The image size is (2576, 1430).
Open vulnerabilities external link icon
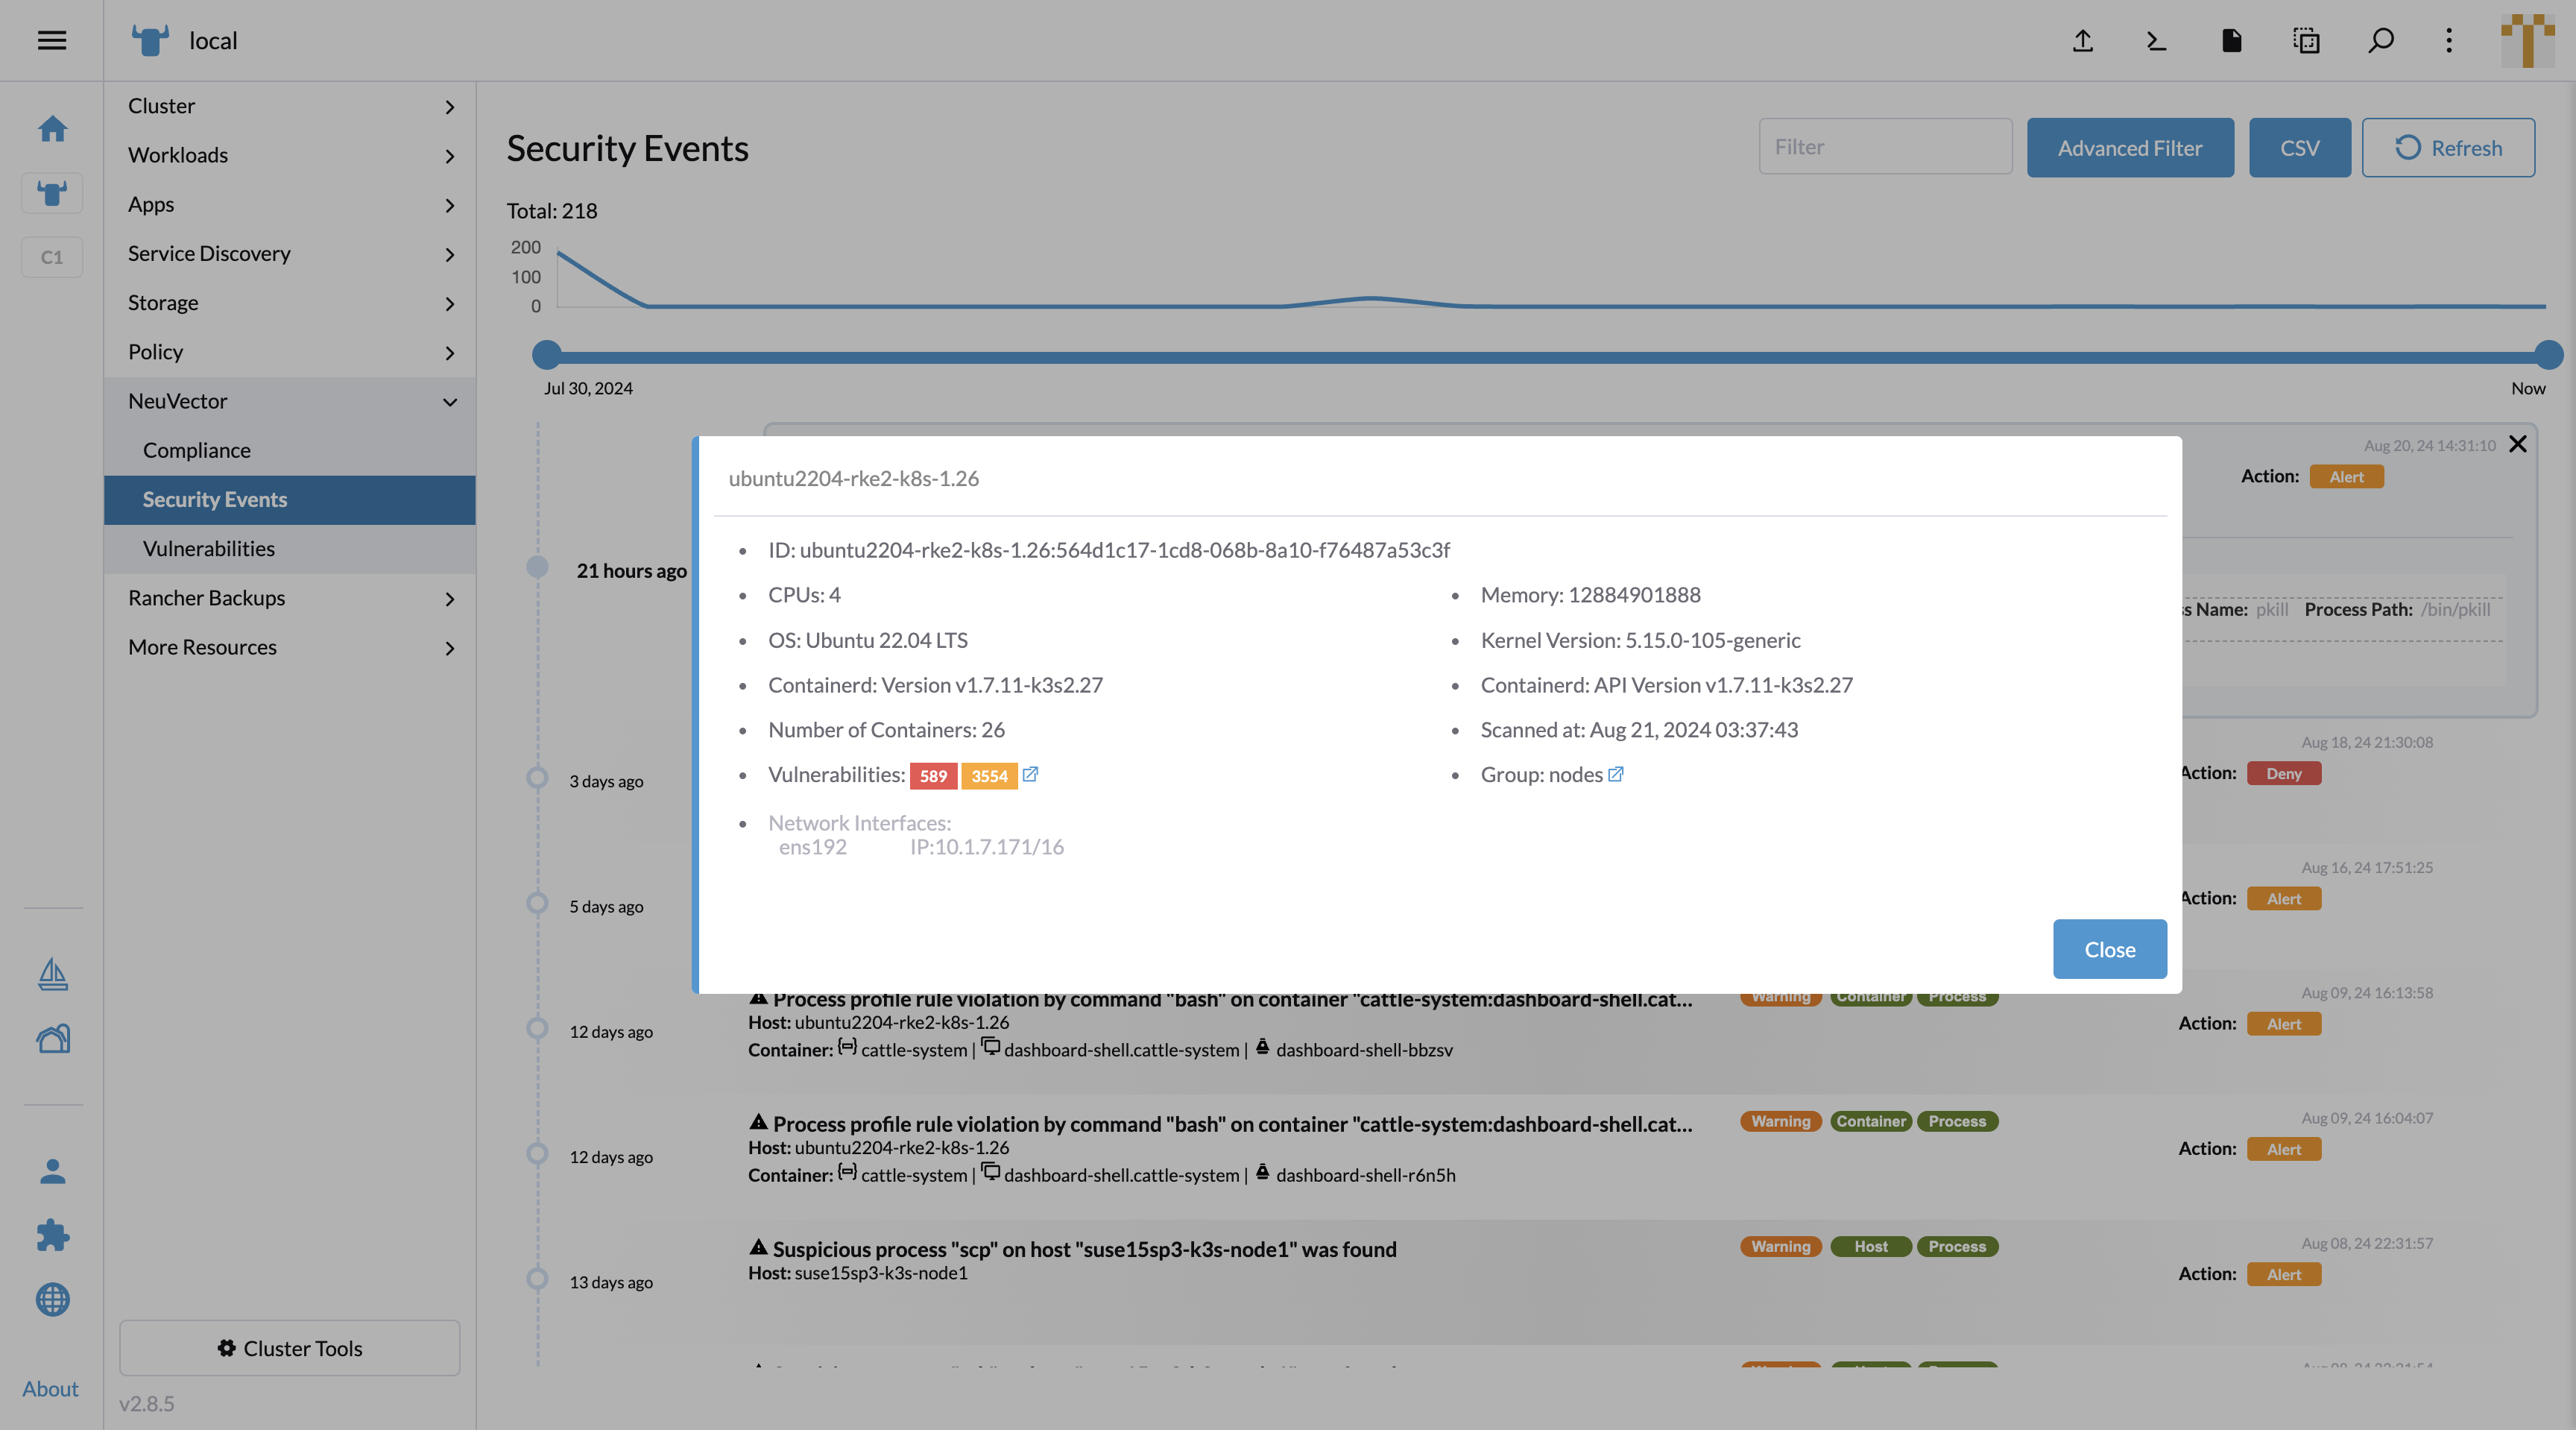[1030, 774]
